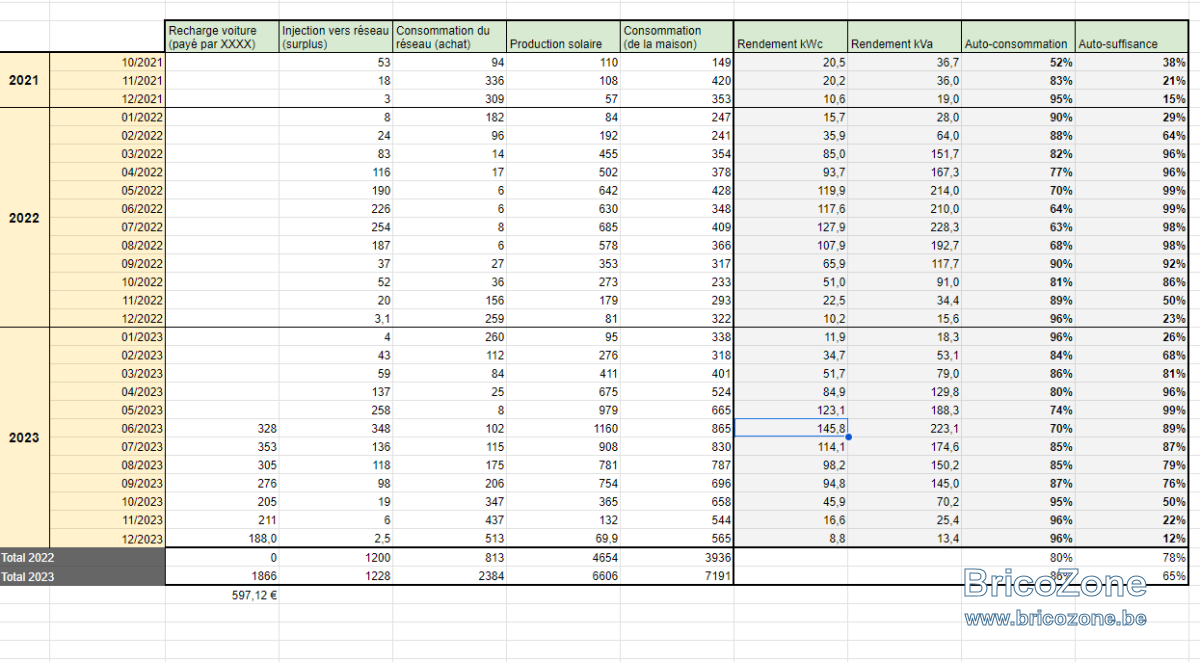Click the 642 production cell for 05/2022
Image resolution: width=1200 pixels, height=662 pixels.
(563, 190)
